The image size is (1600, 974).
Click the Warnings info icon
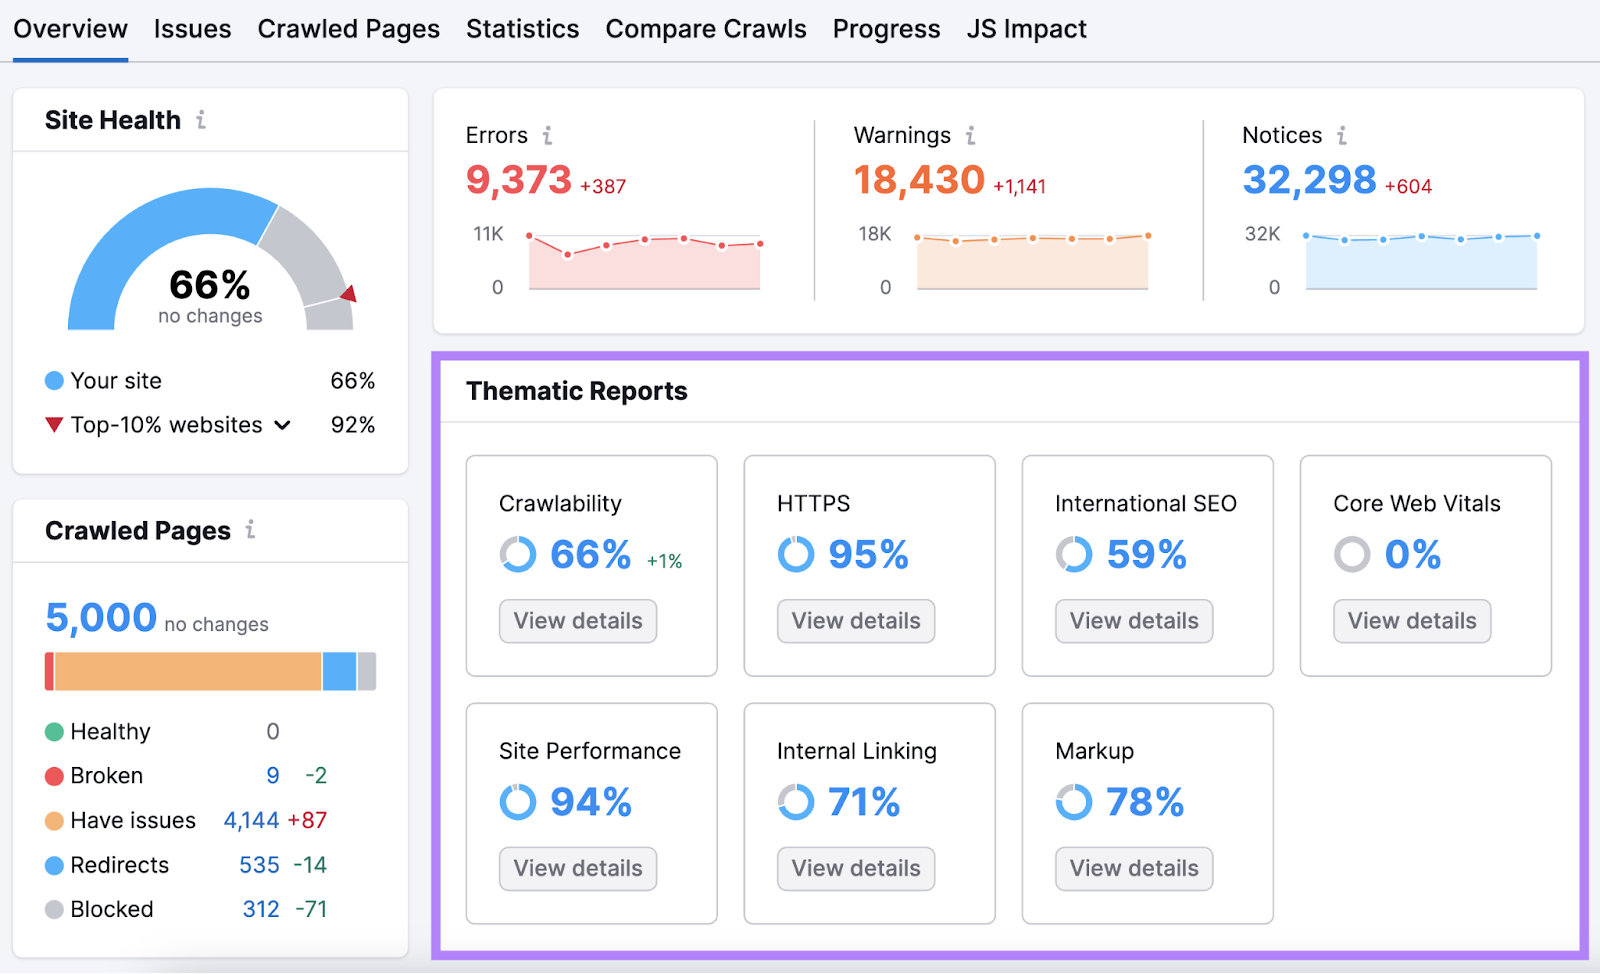970,135
